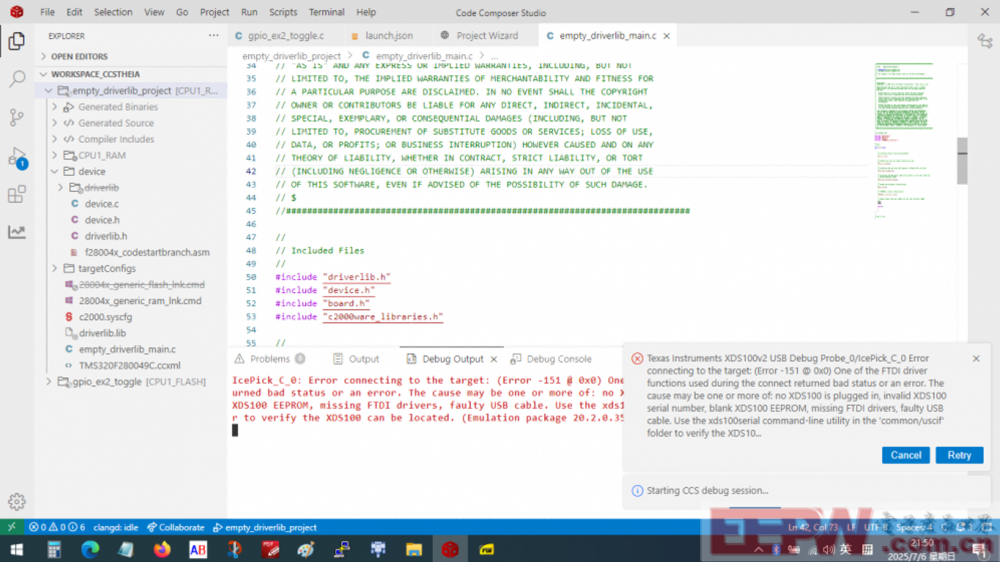This screenshot has height=562, width=1000.
Task: Open the graph analysis view icon
Action: click(x=17, y=232)
